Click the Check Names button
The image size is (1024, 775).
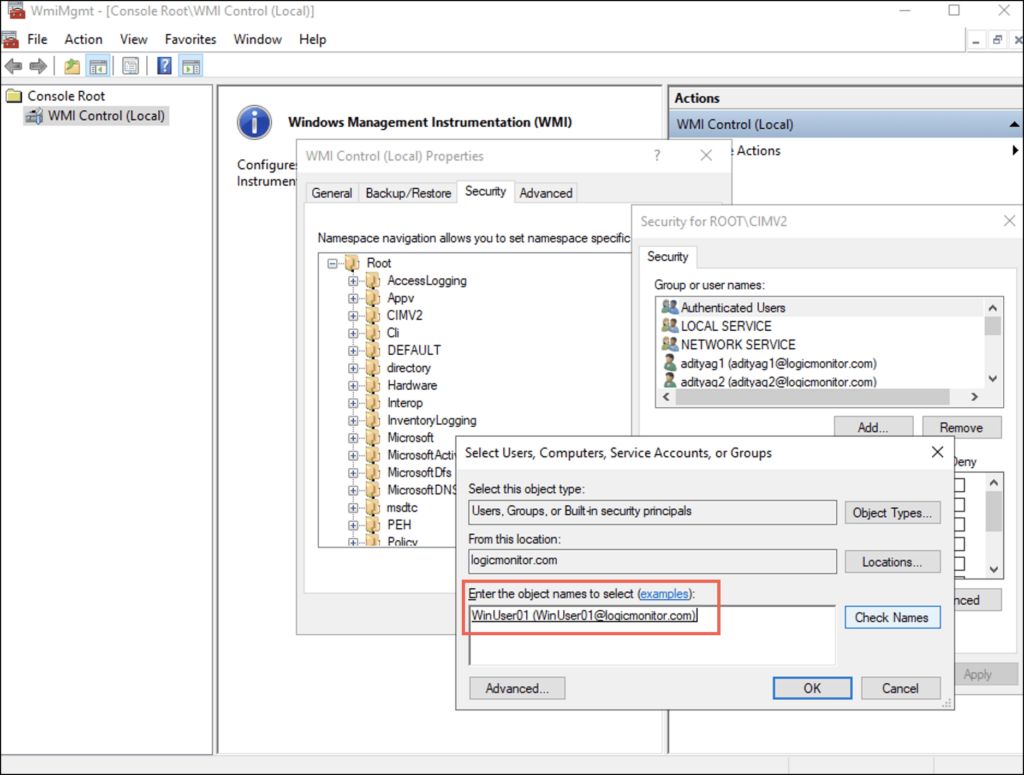892,617
